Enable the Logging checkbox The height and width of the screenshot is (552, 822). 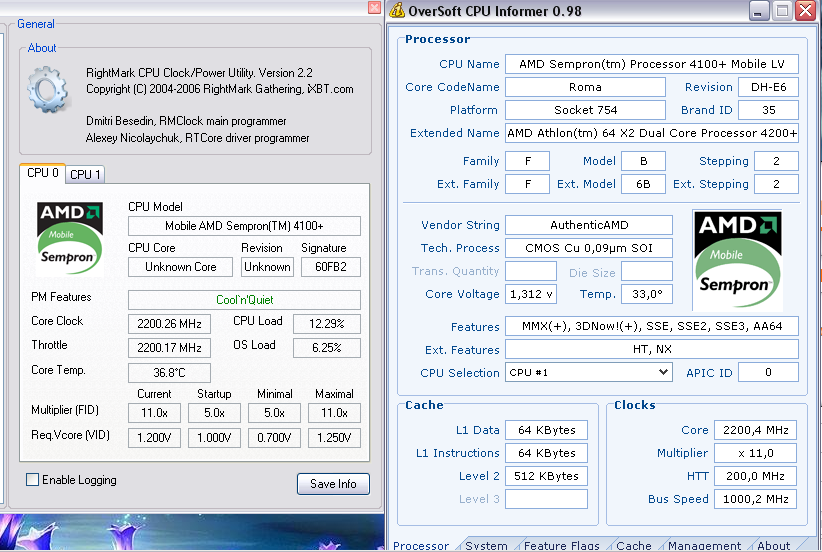coord(33,480)
